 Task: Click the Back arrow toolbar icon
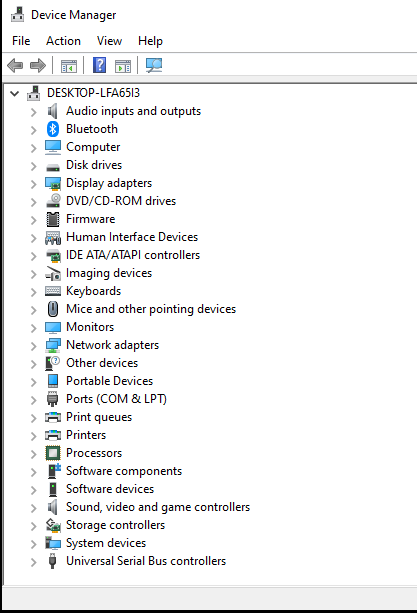(15, 65)
